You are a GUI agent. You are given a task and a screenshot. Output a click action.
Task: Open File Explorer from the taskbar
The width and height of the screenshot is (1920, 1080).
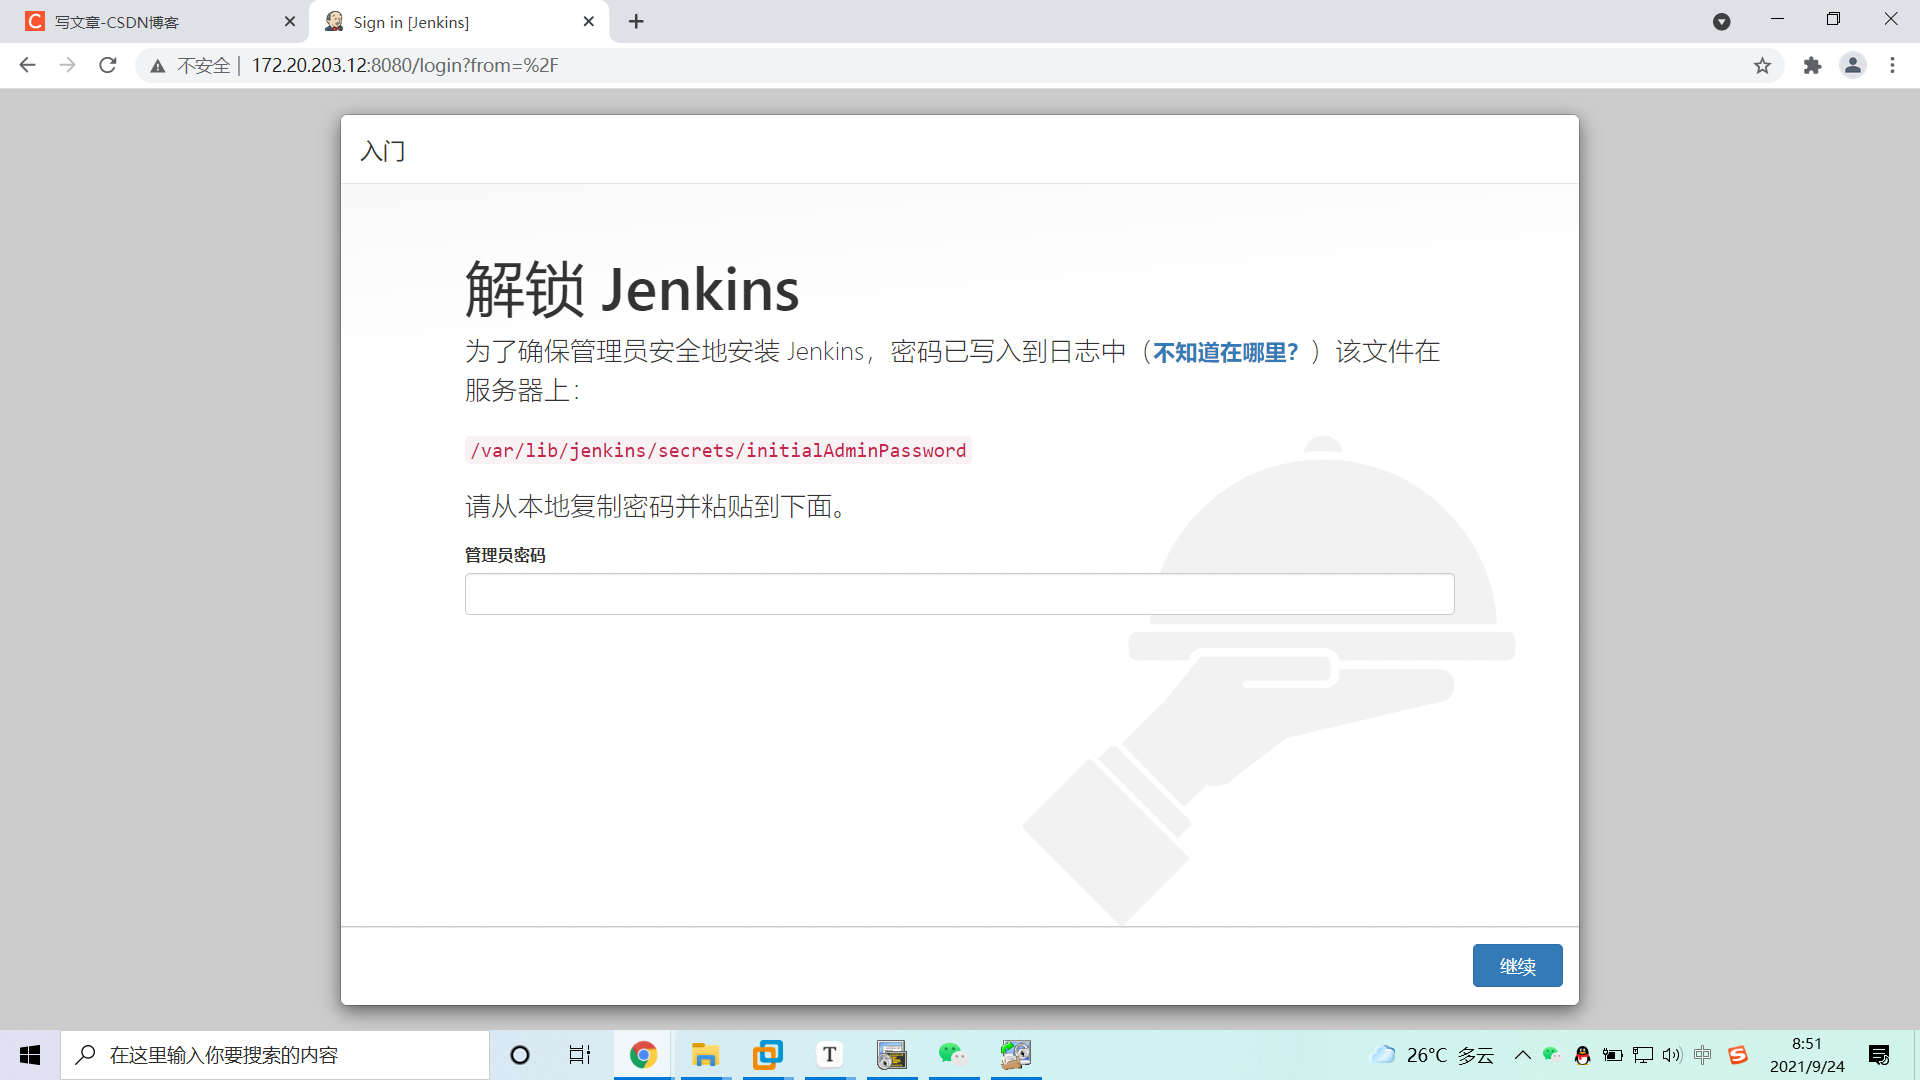705,1054
